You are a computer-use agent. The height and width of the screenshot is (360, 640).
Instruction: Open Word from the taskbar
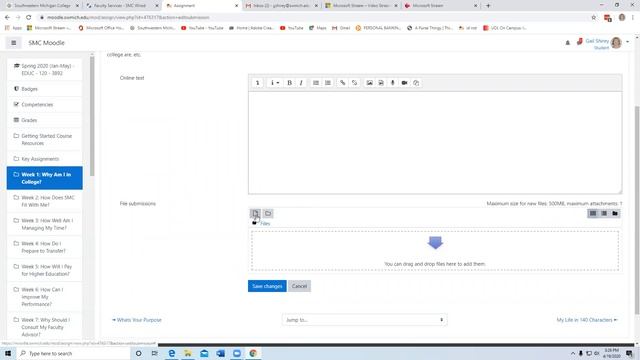pyautogui.click(x=220, y=353)
